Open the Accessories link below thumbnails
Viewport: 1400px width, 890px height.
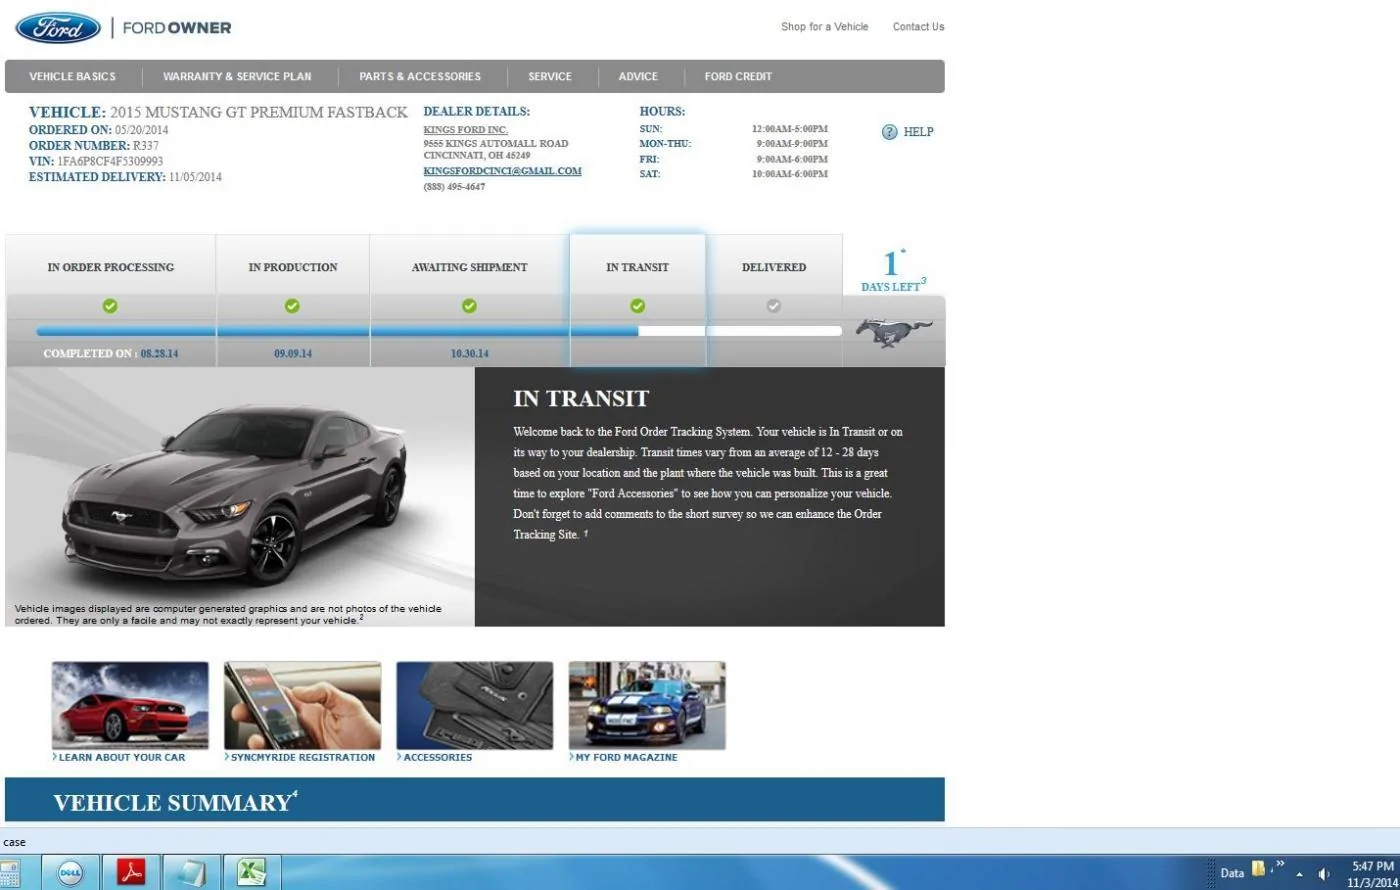tap(437, 757)
